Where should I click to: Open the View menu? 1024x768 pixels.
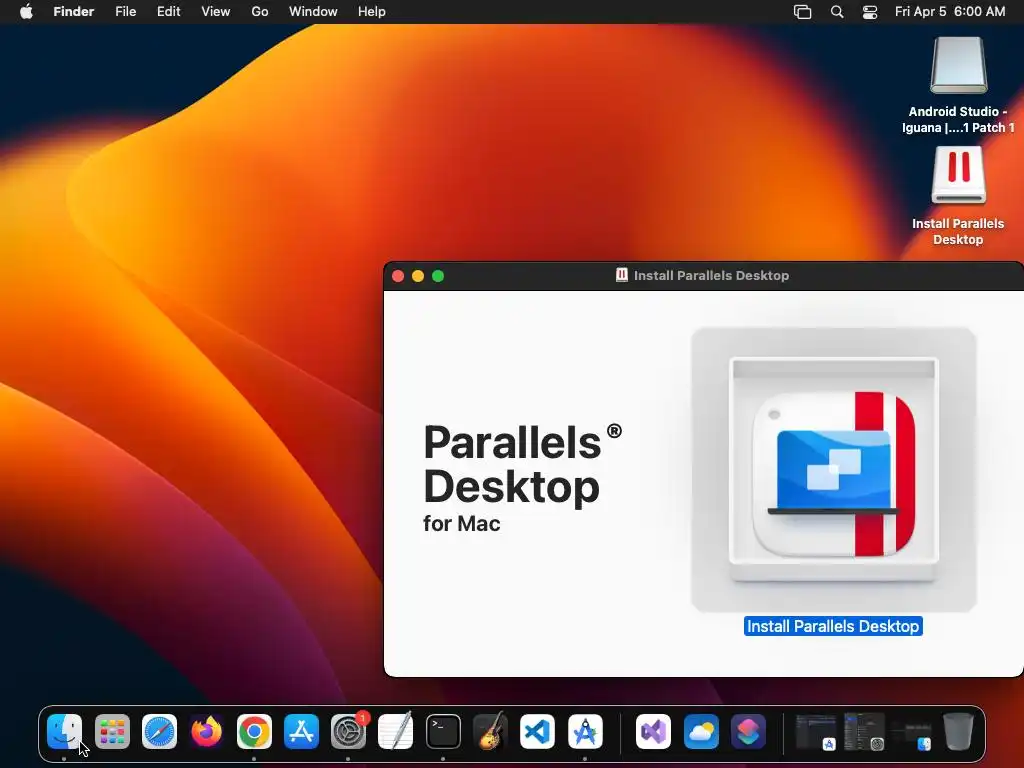(216, 12)
